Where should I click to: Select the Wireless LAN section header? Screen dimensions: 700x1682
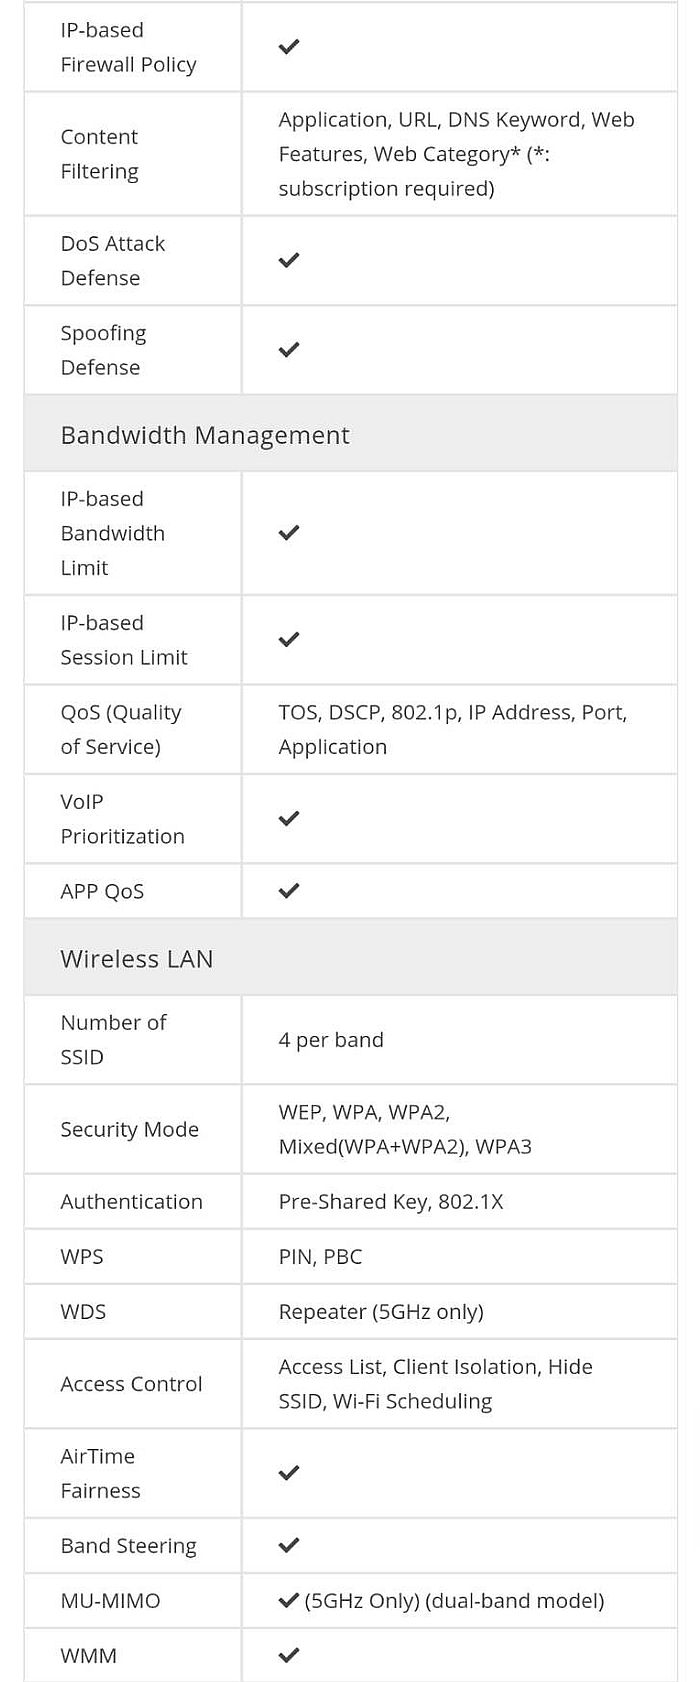click(350, 958)
